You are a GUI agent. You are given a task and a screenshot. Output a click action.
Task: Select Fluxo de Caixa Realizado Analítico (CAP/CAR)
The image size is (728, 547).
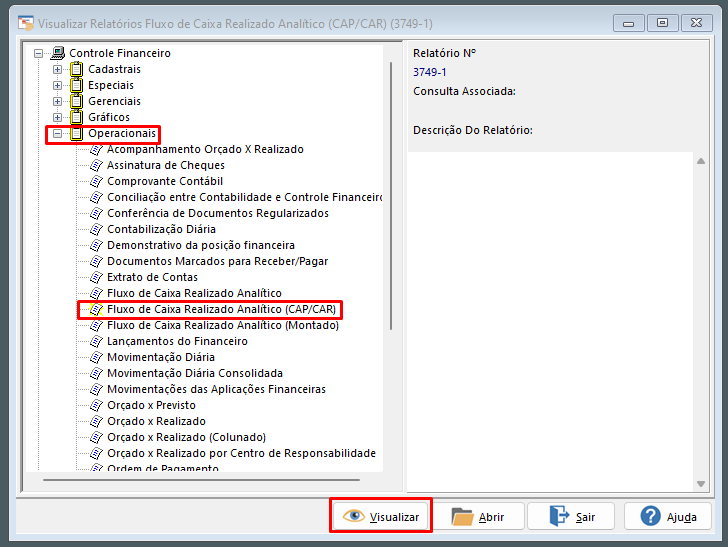click(221, 310)
